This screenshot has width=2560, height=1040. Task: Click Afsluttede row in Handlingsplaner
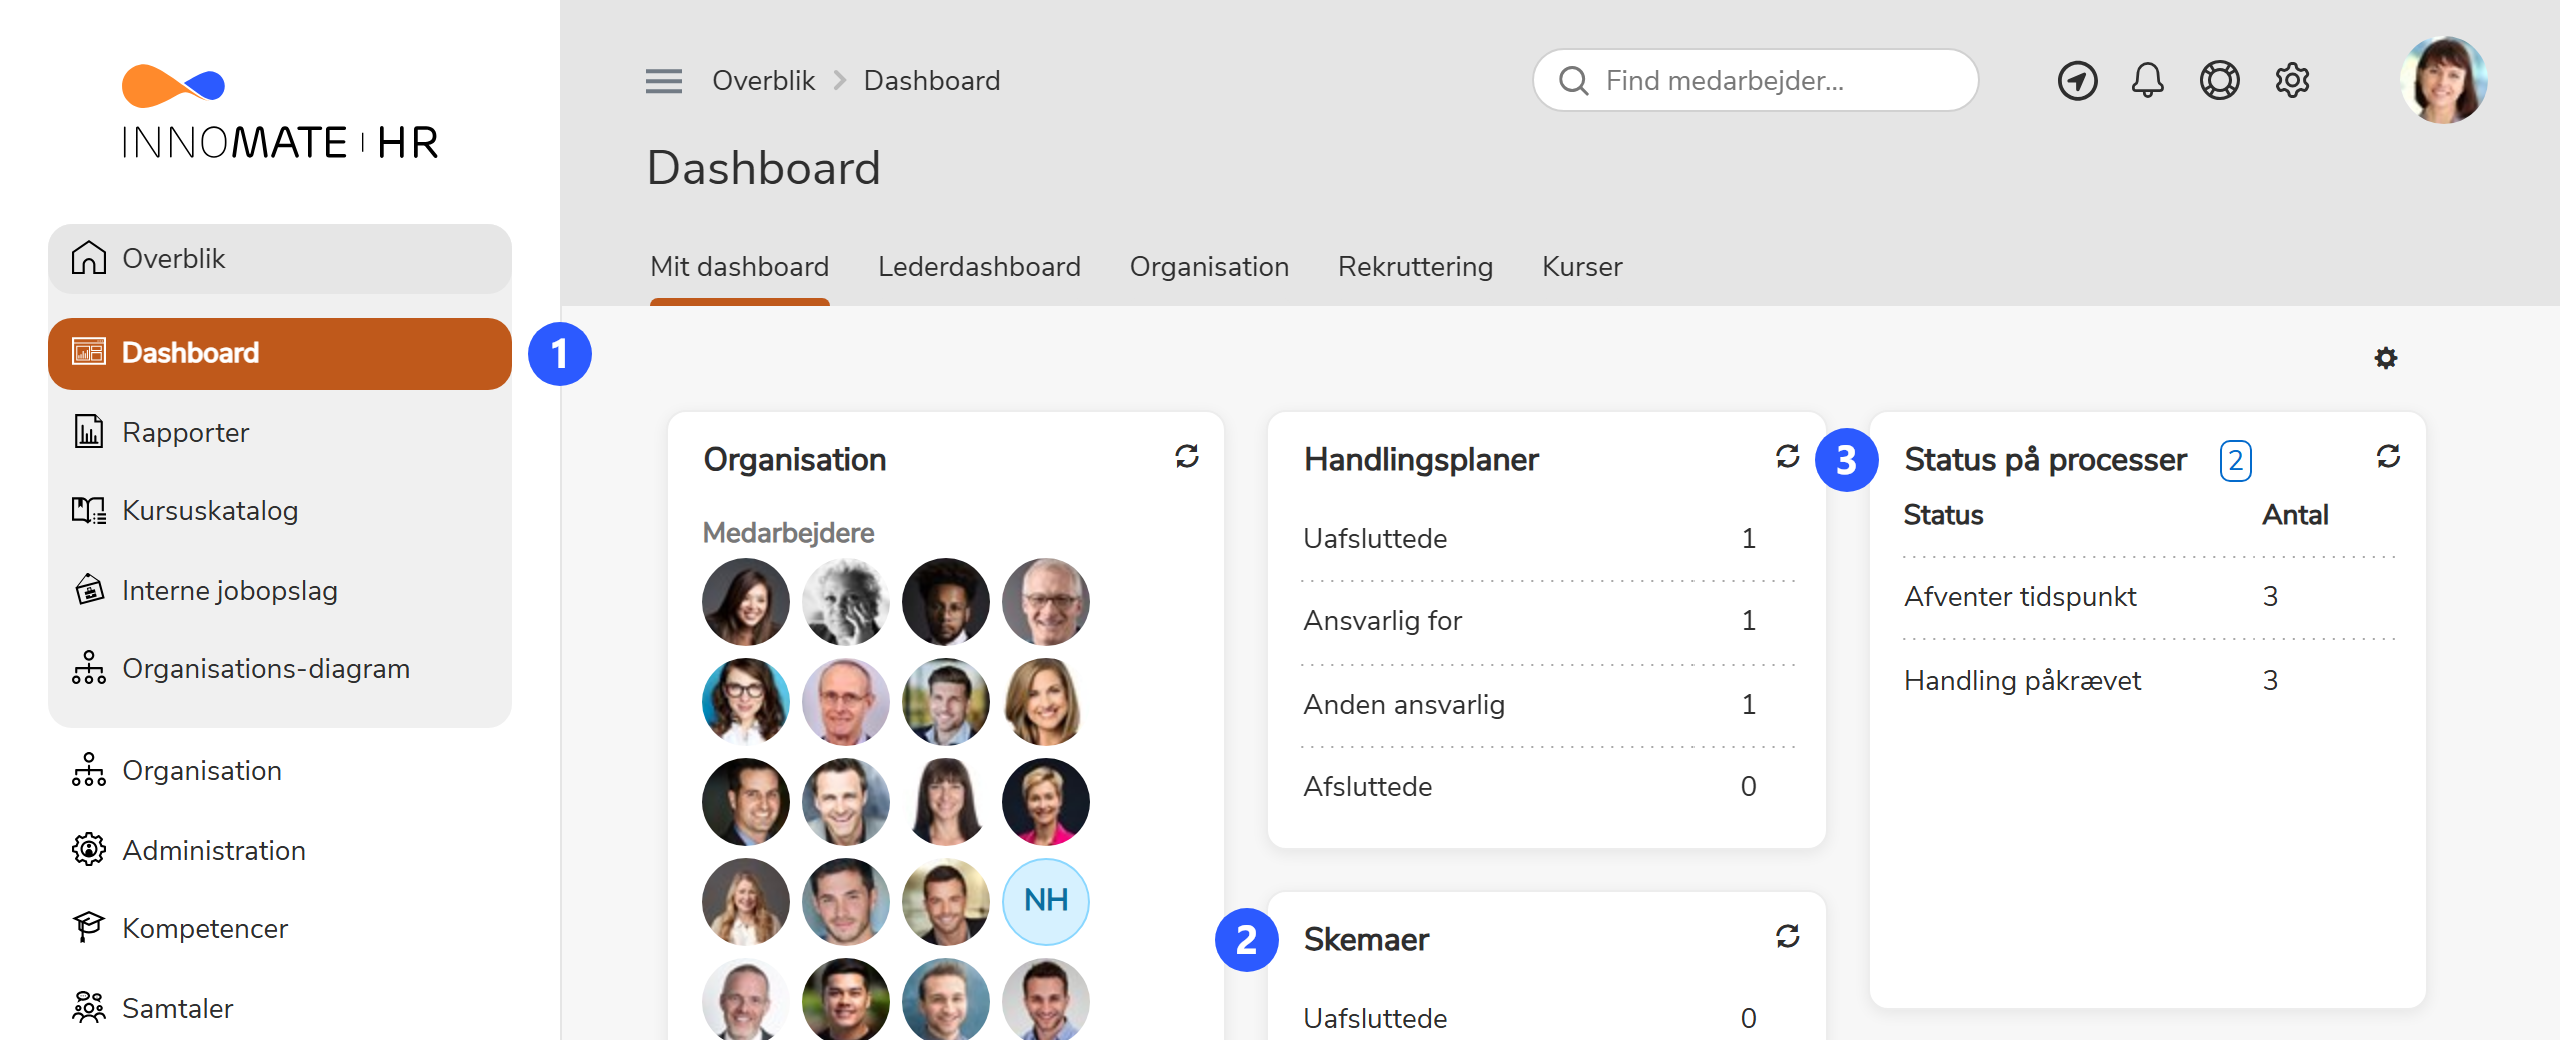[1546, 787]
